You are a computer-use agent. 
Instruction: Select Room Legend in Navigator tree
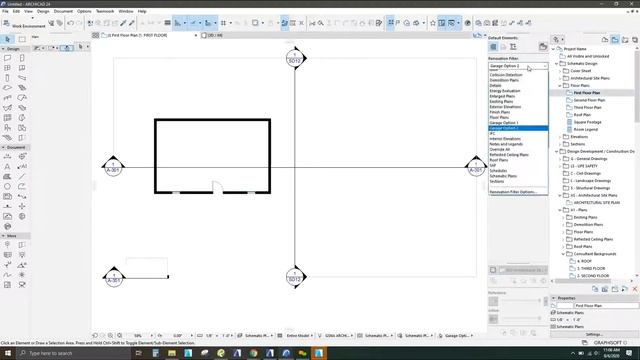585,129
